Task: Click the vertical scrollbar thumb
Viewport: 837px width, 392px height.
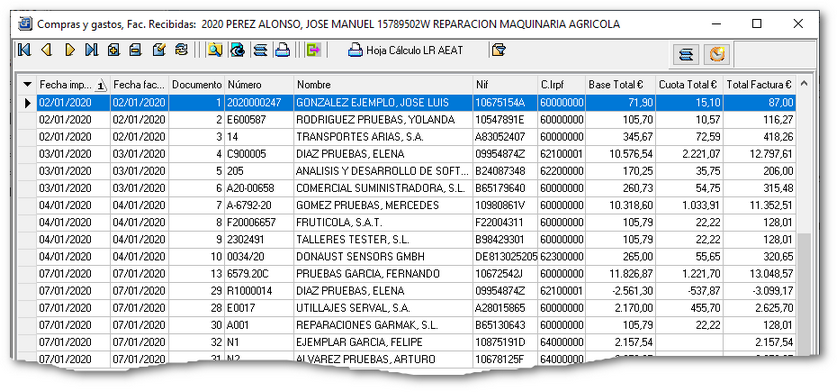Action: click(x=804, y=296)
